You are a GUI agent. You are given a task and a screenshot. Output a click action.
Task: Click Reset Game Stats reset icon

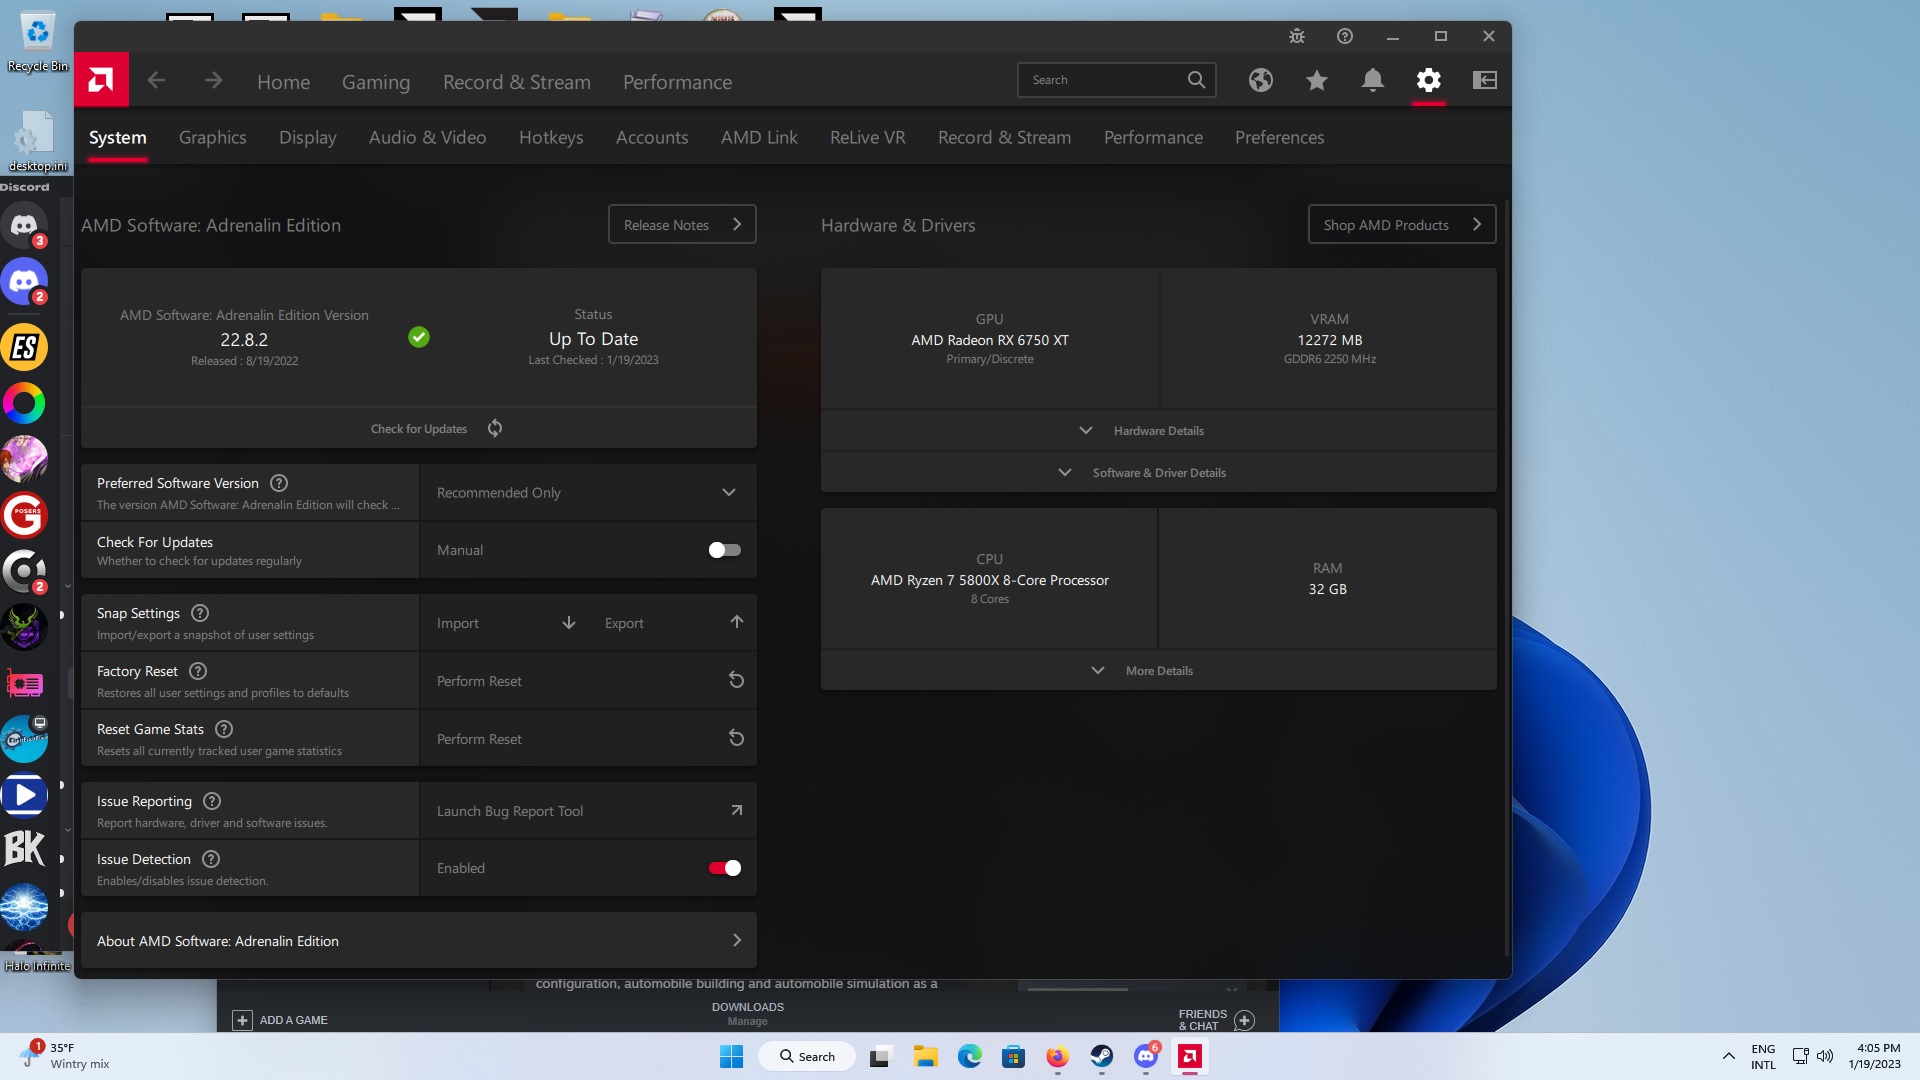point(736,738)
